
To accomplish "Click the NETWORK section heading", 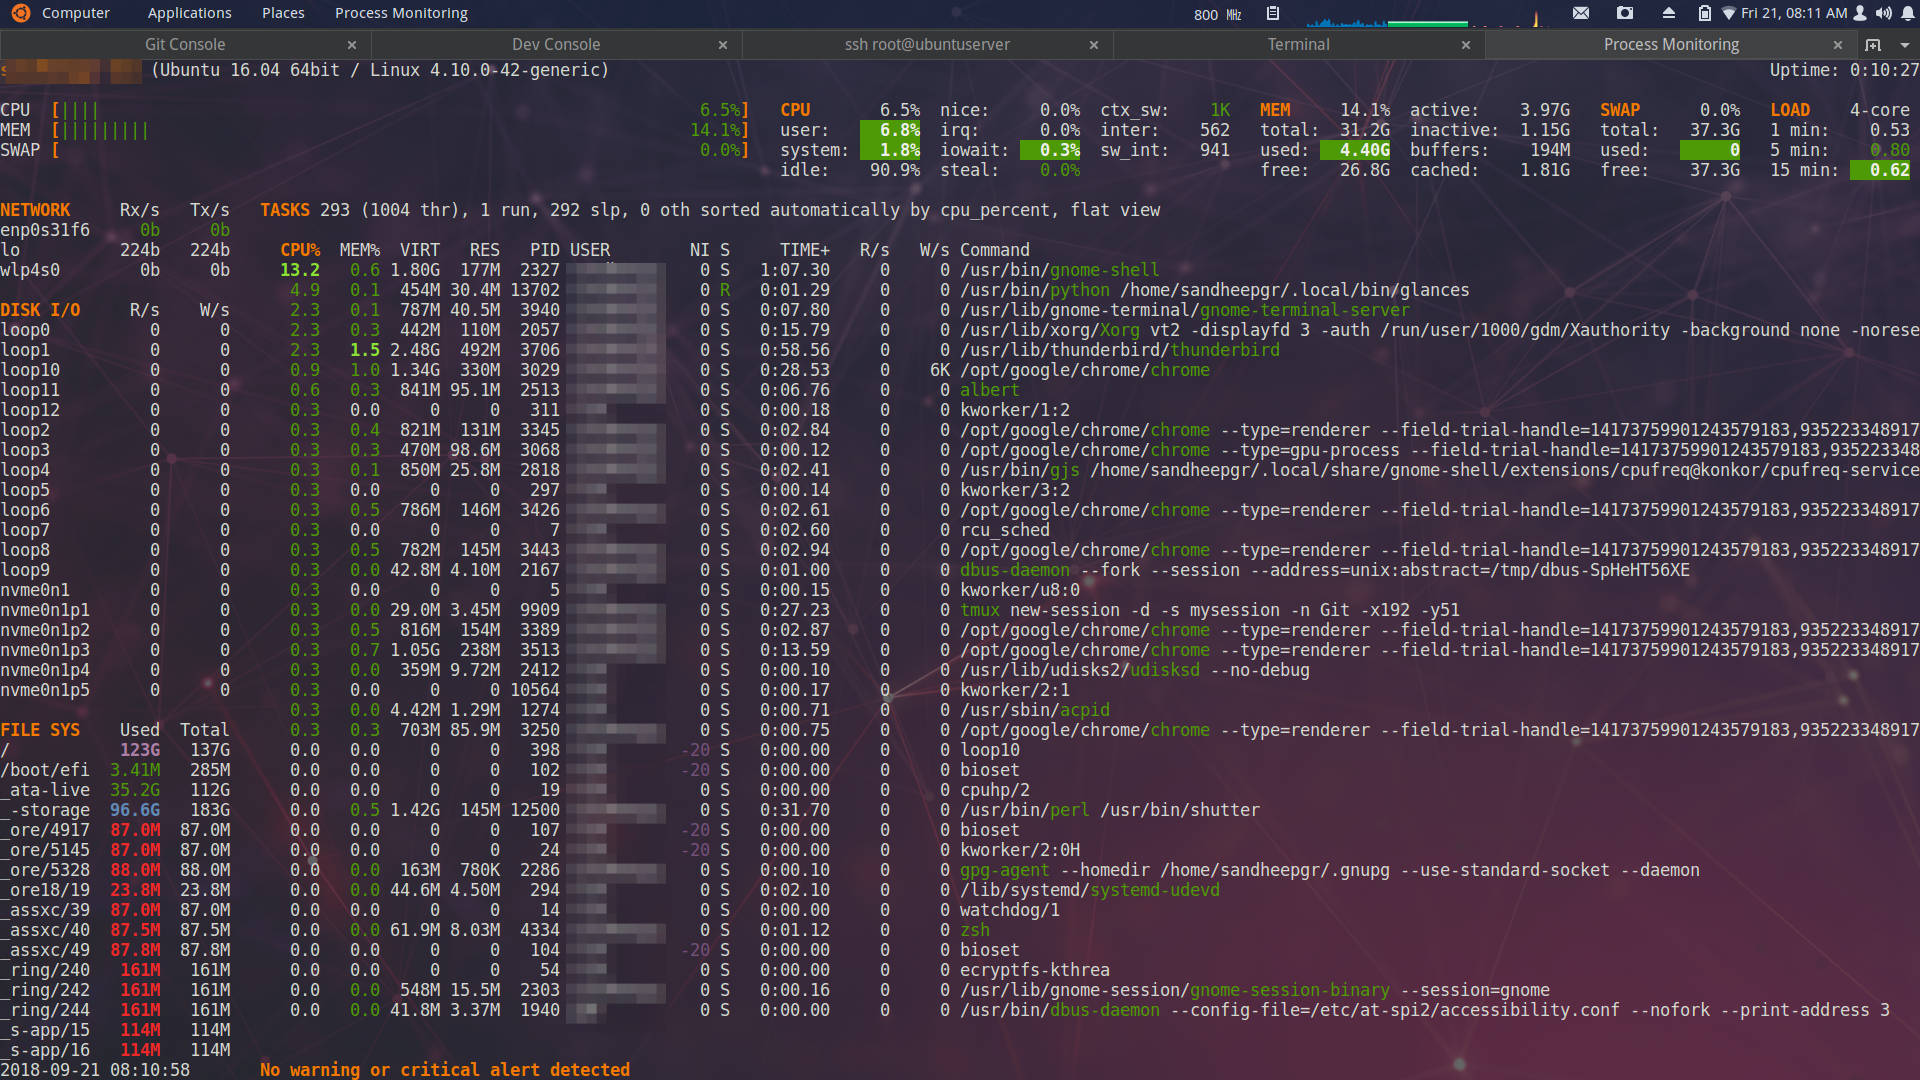I will point(35,210).
